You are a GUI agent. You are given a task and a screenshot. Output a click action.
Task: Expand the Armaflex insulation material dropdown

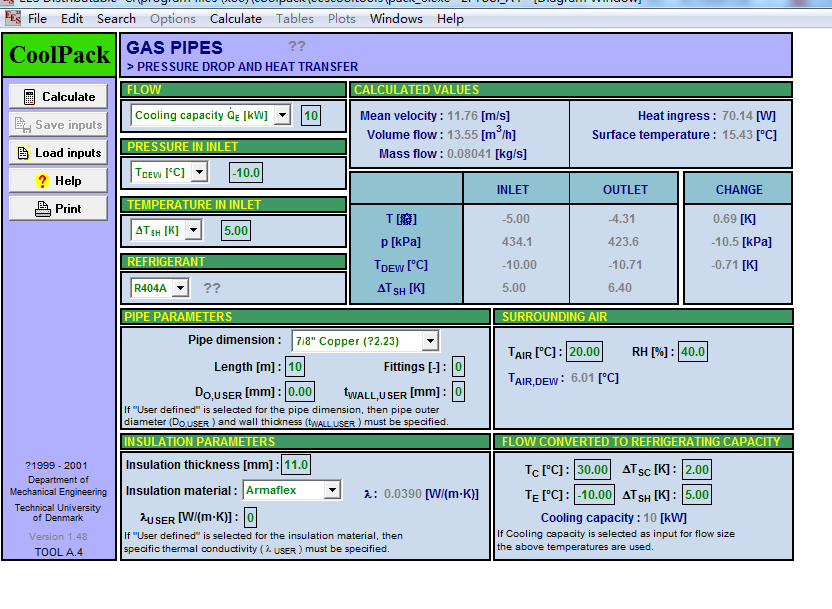click(x=332, y=490)
